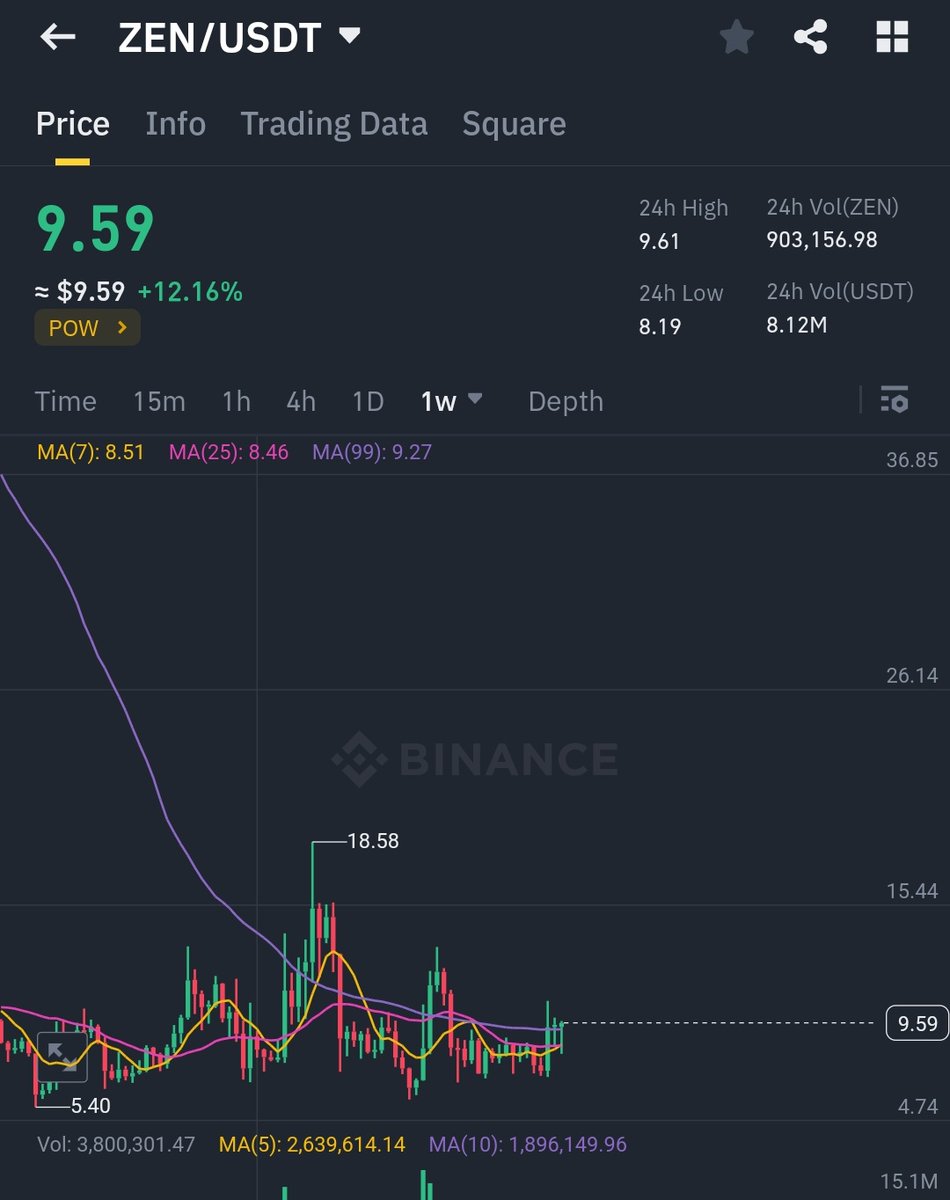Image resolution: width=950 pixels, height=1200 pixels.
Task: Switch to the Info tab
Action: coord(176,124)
